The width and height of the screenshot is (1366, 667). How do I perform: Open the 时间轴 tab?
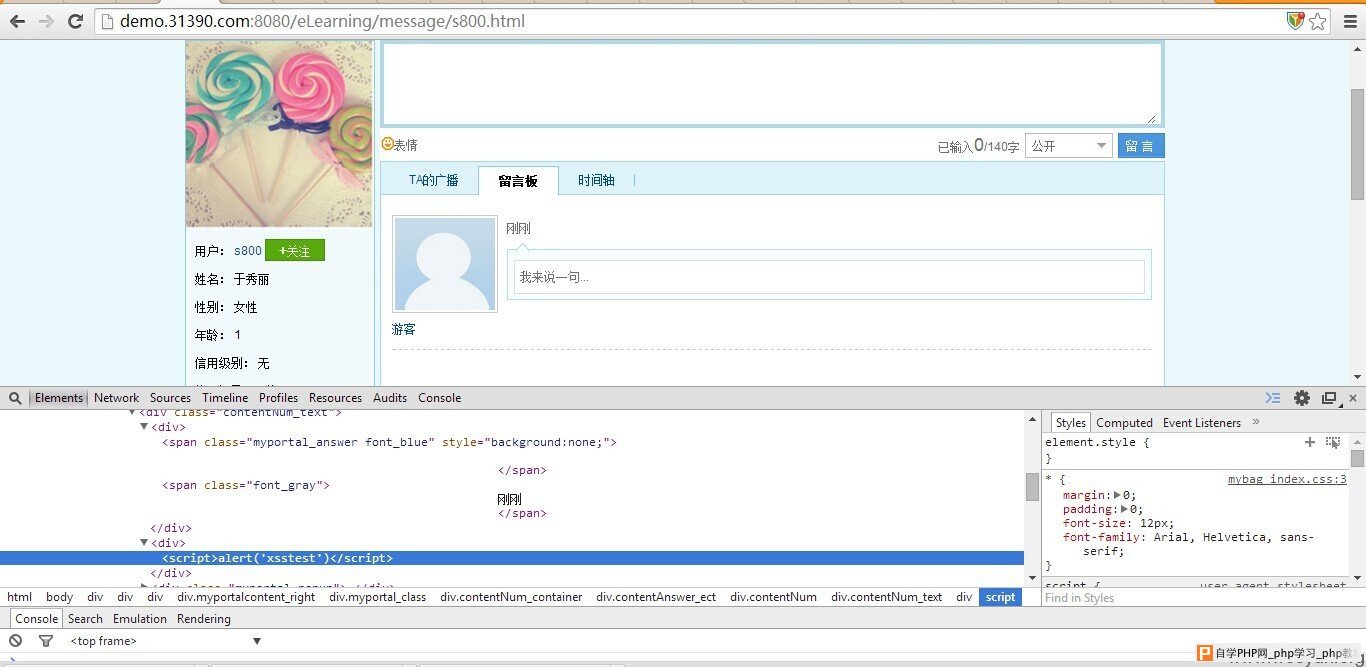click(596, 180)
